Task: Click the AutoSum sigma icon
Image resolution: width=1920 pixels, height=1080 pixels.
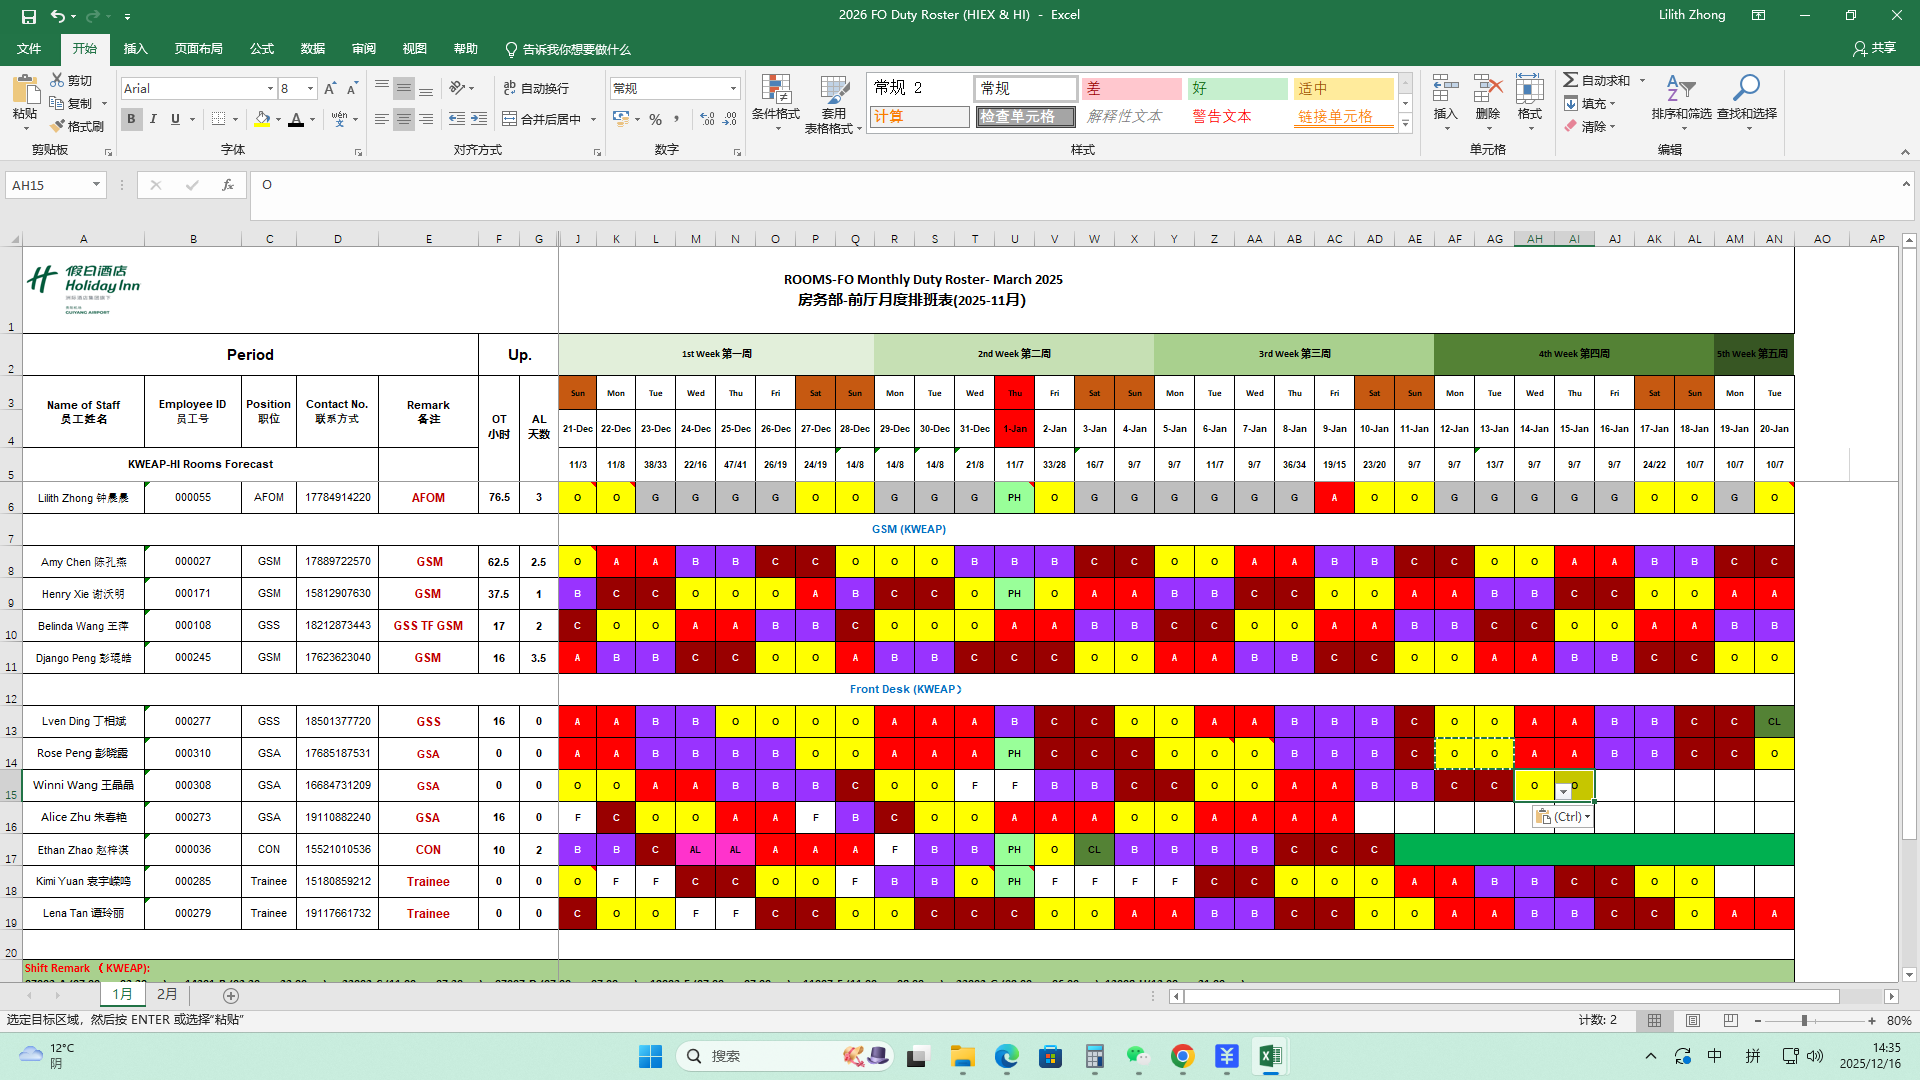Action: point(1571,80)
